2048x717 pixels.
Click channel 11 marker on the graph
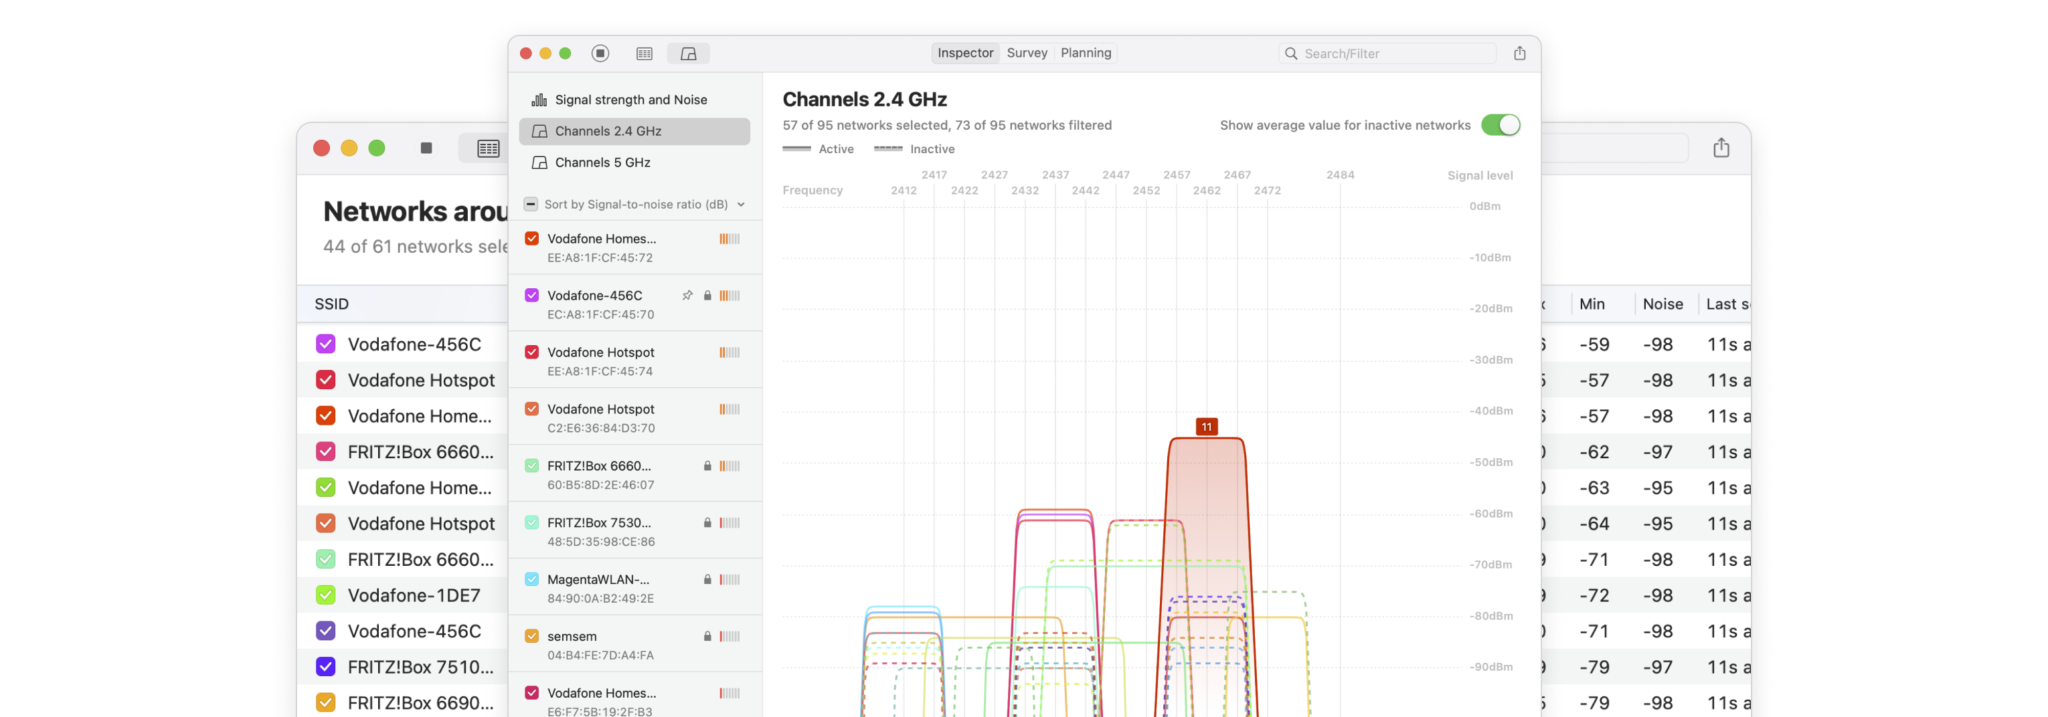coord(1207,427)
